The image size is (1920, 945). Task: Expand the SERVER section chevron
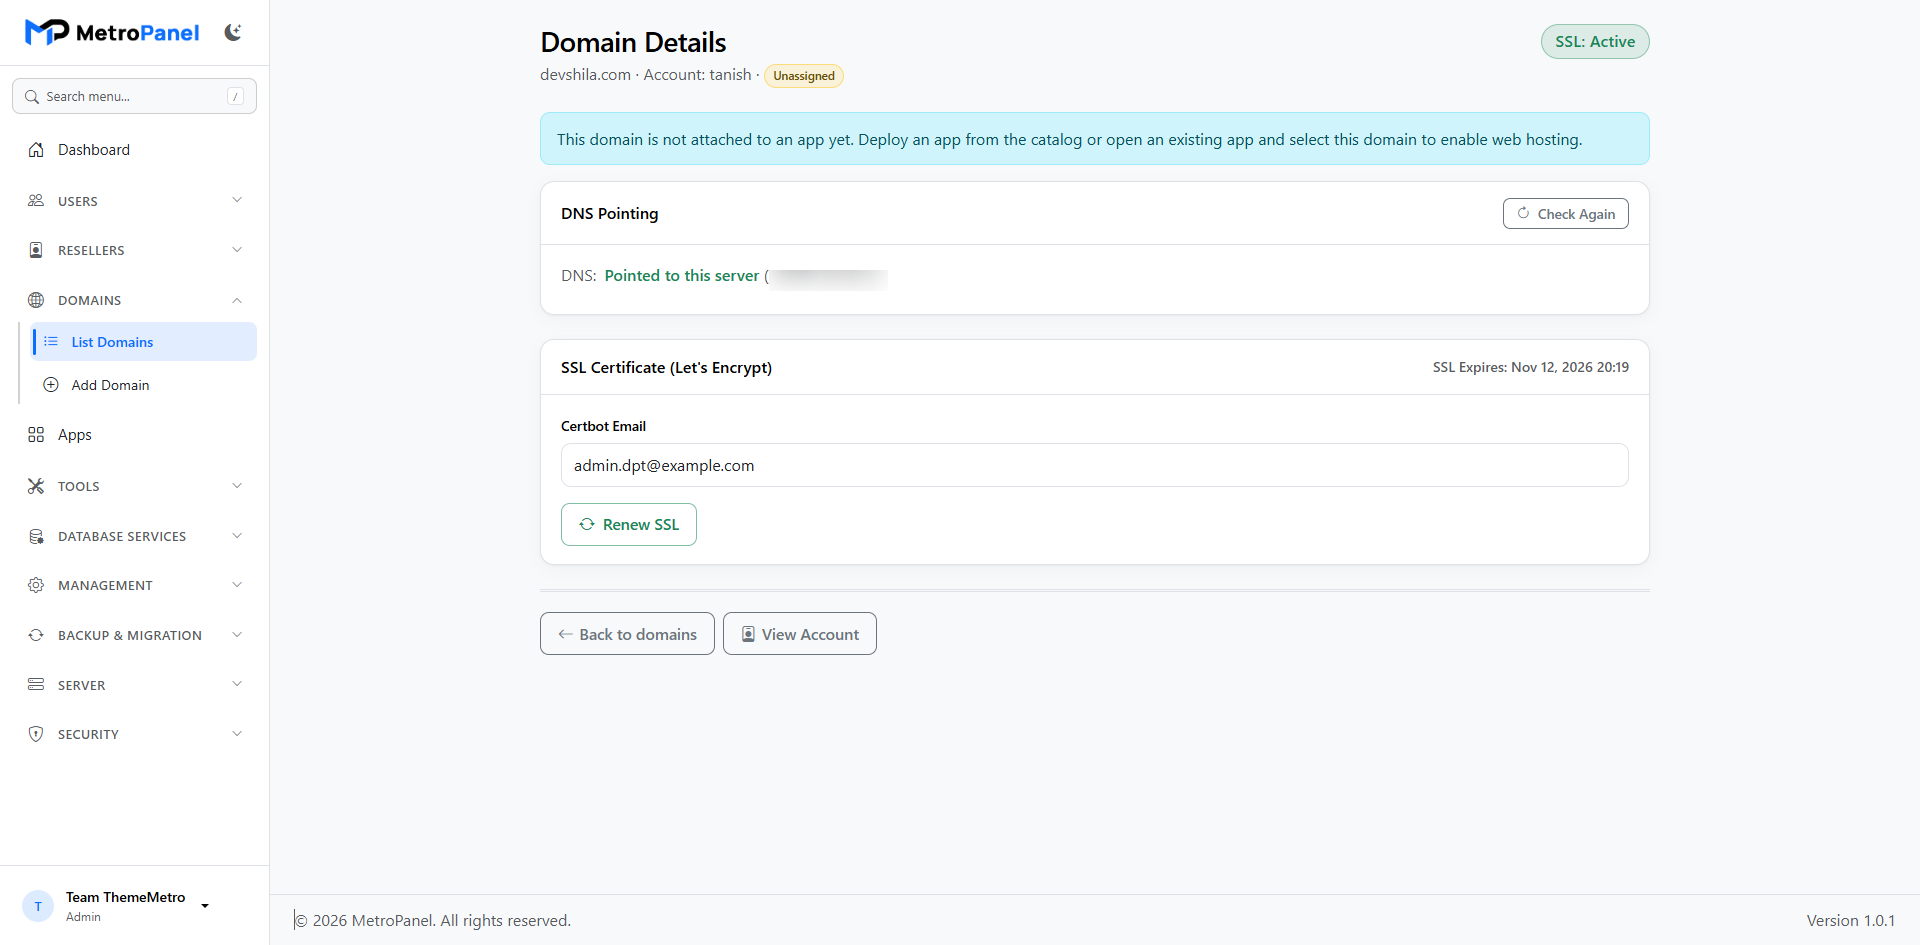point(237,684)
